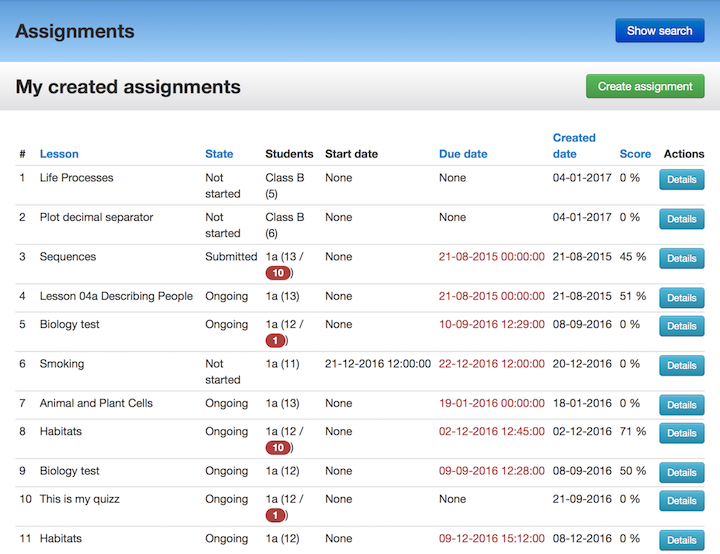This screenshot has width=720, height=554.
Task: Sort table by Created date column
Action: click(x=574, y=146)
